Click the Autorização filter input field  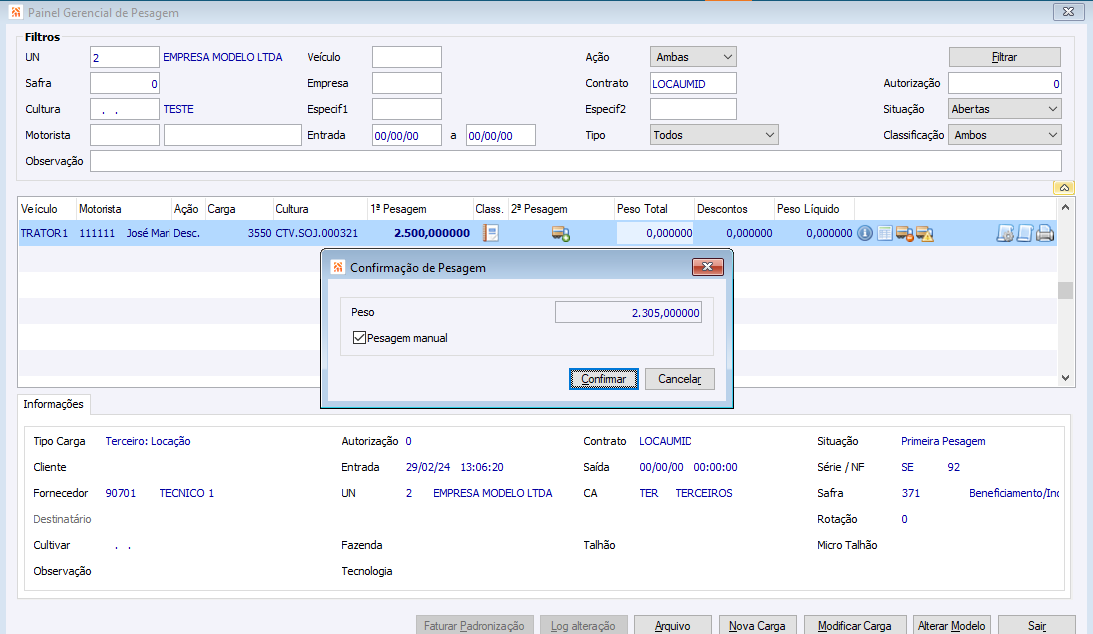1004,84
